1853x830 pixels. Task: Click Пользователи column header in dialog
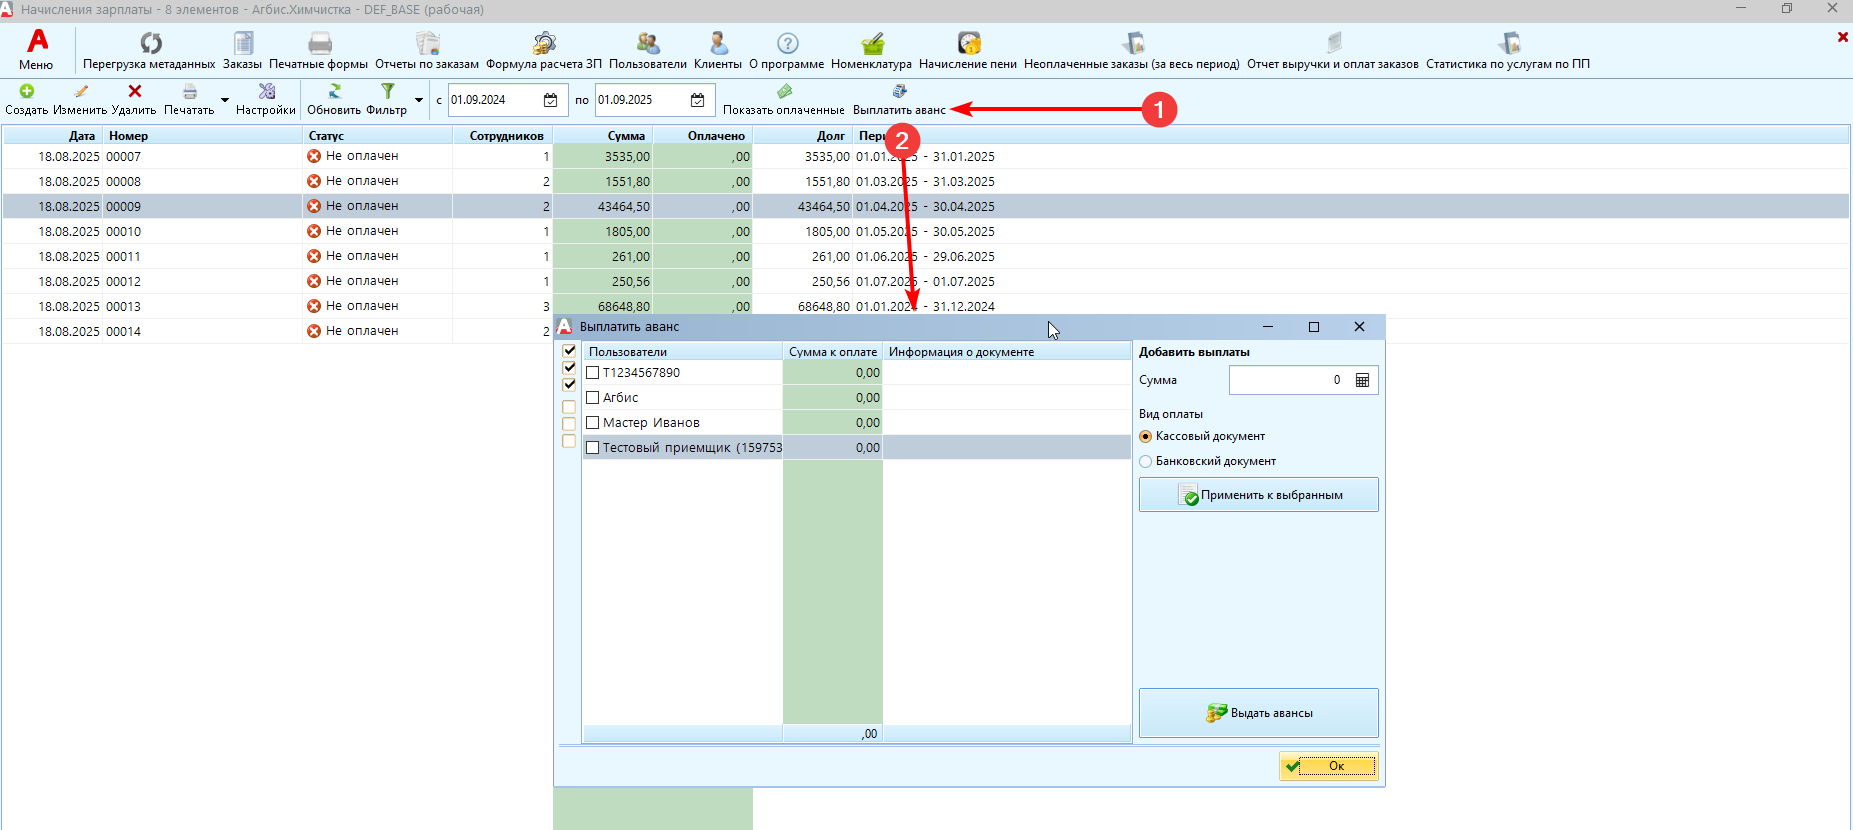coord(682,352)
